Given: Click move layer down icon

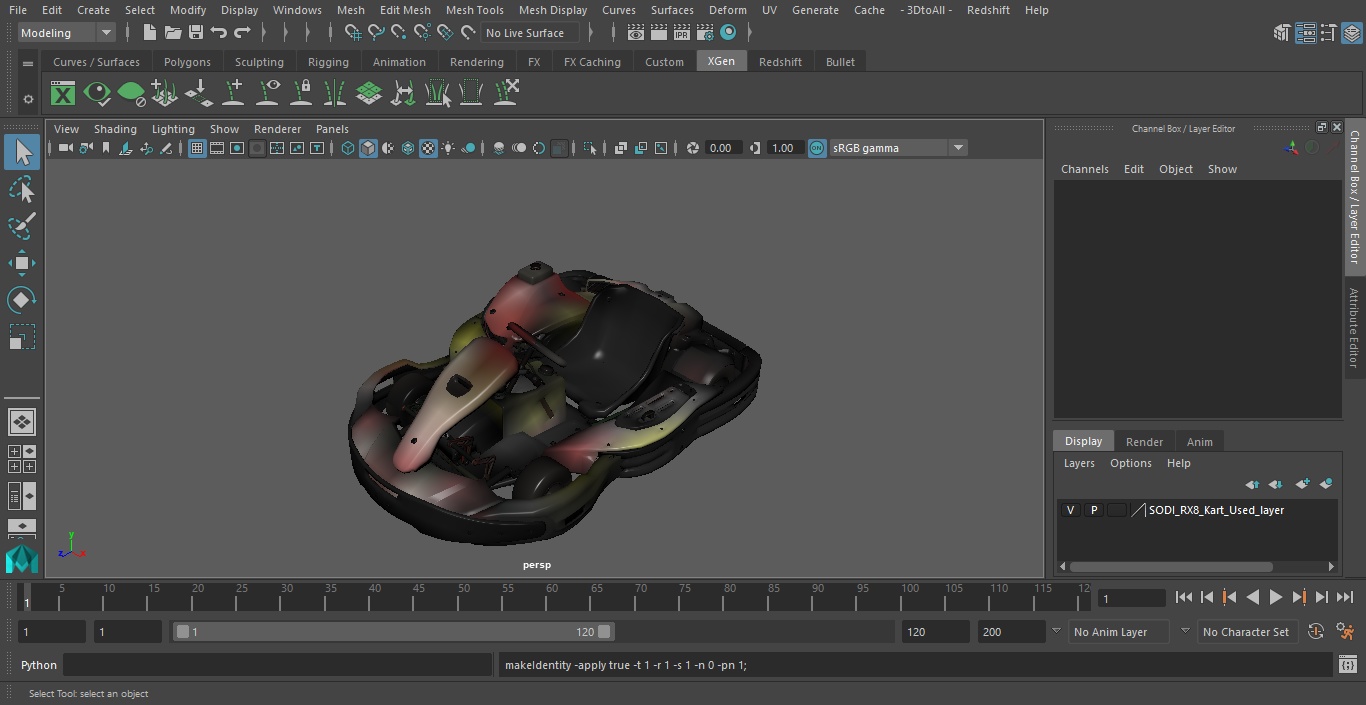Looking at the screenshot, I should [1276, 484].
